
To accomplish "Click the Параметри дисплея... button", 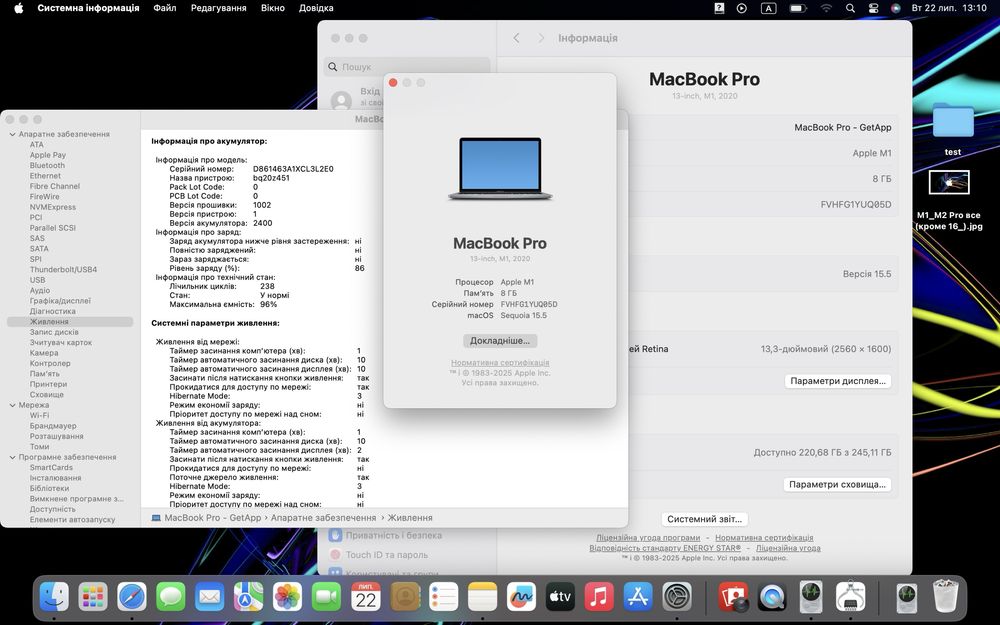I will coord(837,381).
